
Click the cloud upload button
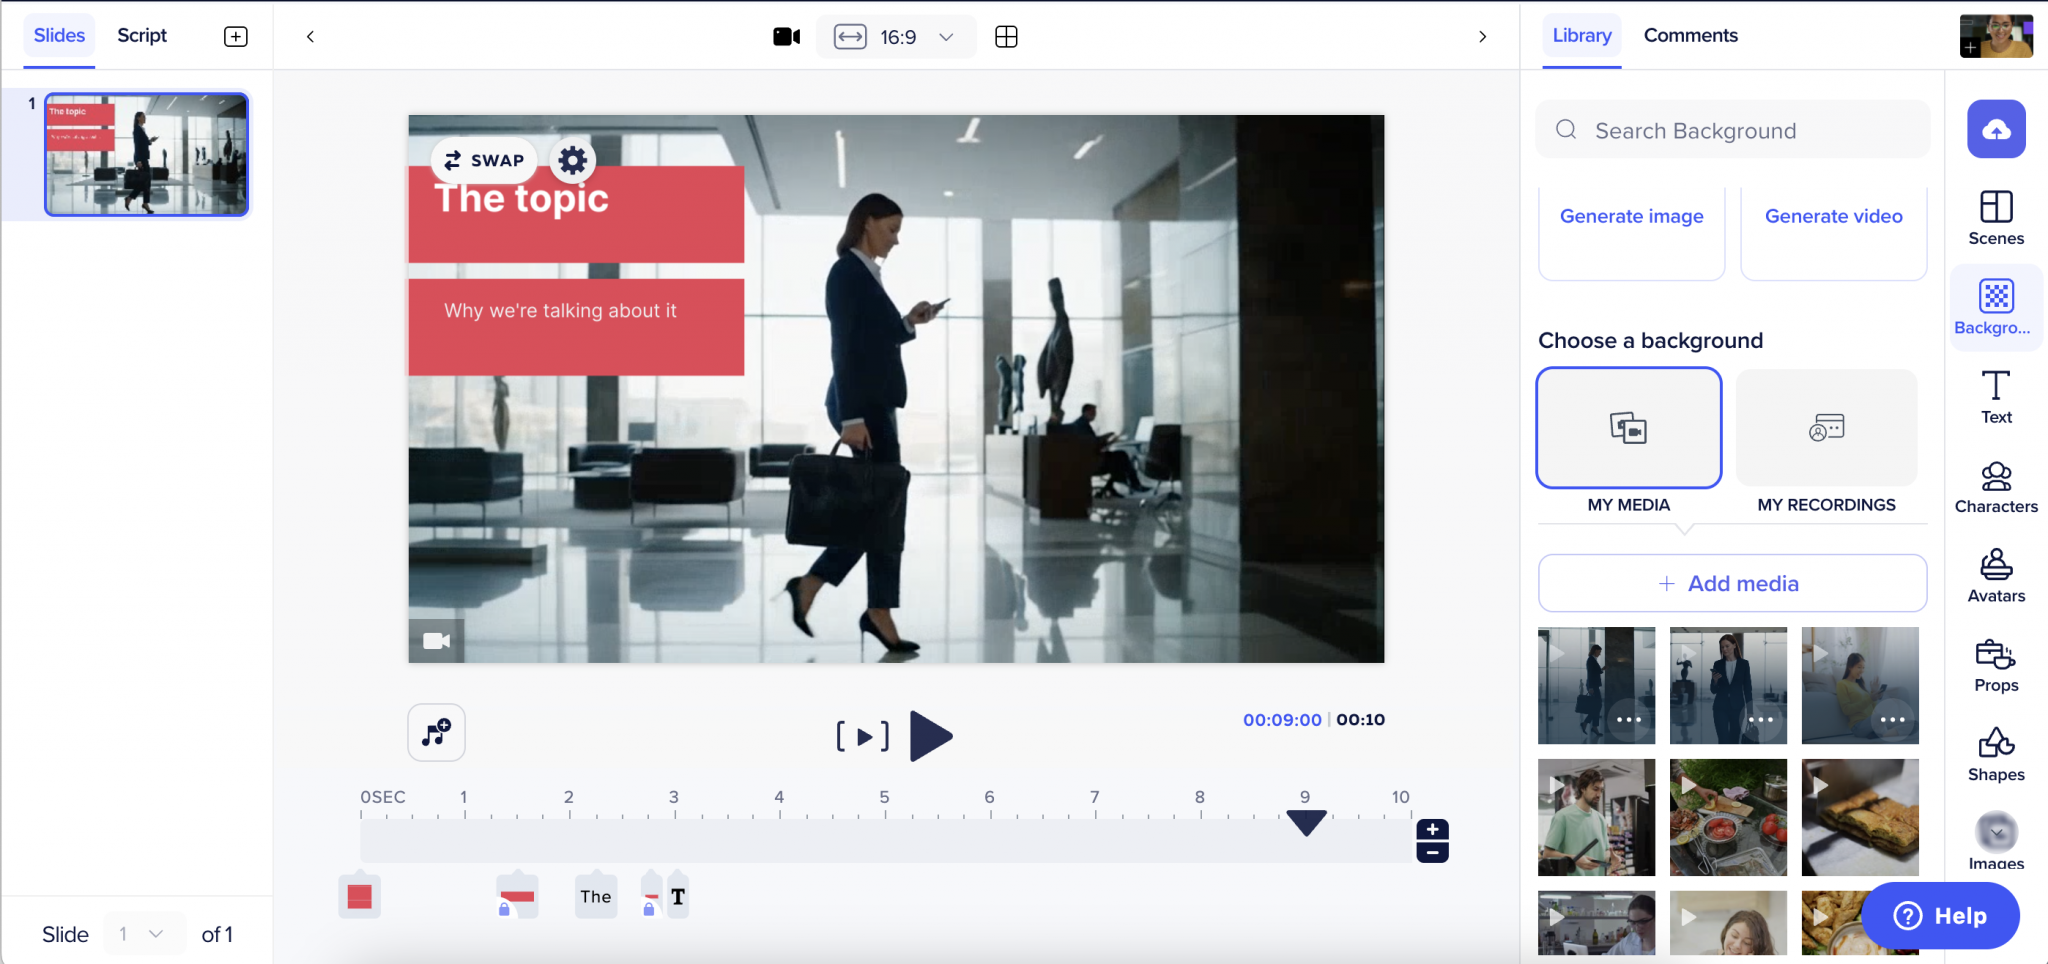[x=1995, y=129]
